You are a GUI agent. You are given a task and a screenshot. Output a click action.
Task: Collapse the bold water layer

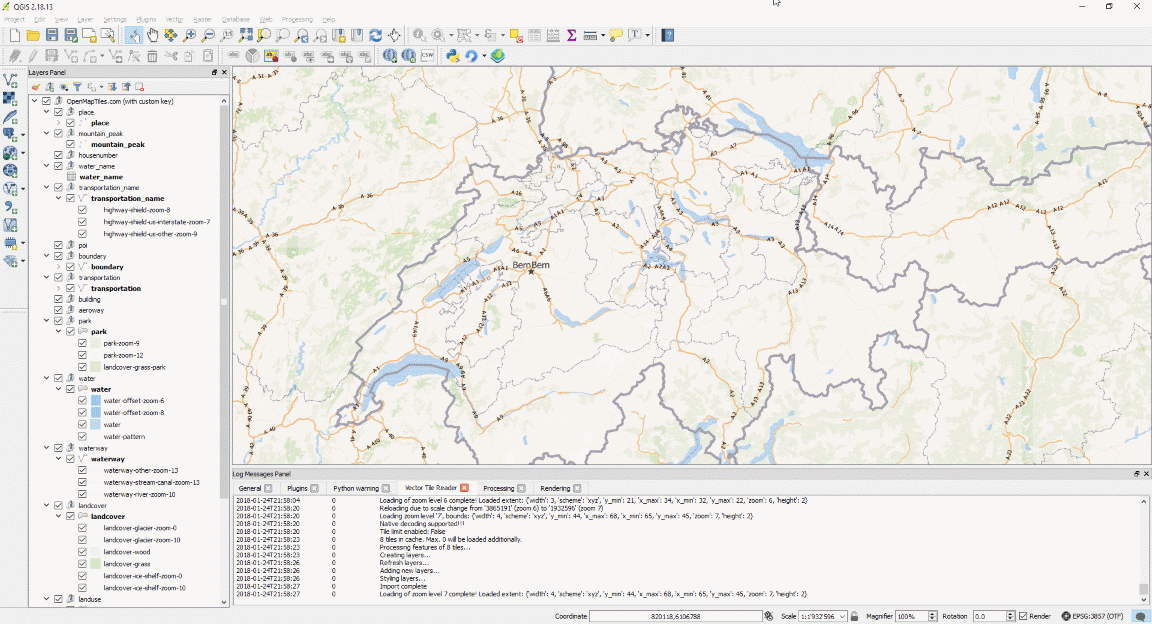[59, 390]
